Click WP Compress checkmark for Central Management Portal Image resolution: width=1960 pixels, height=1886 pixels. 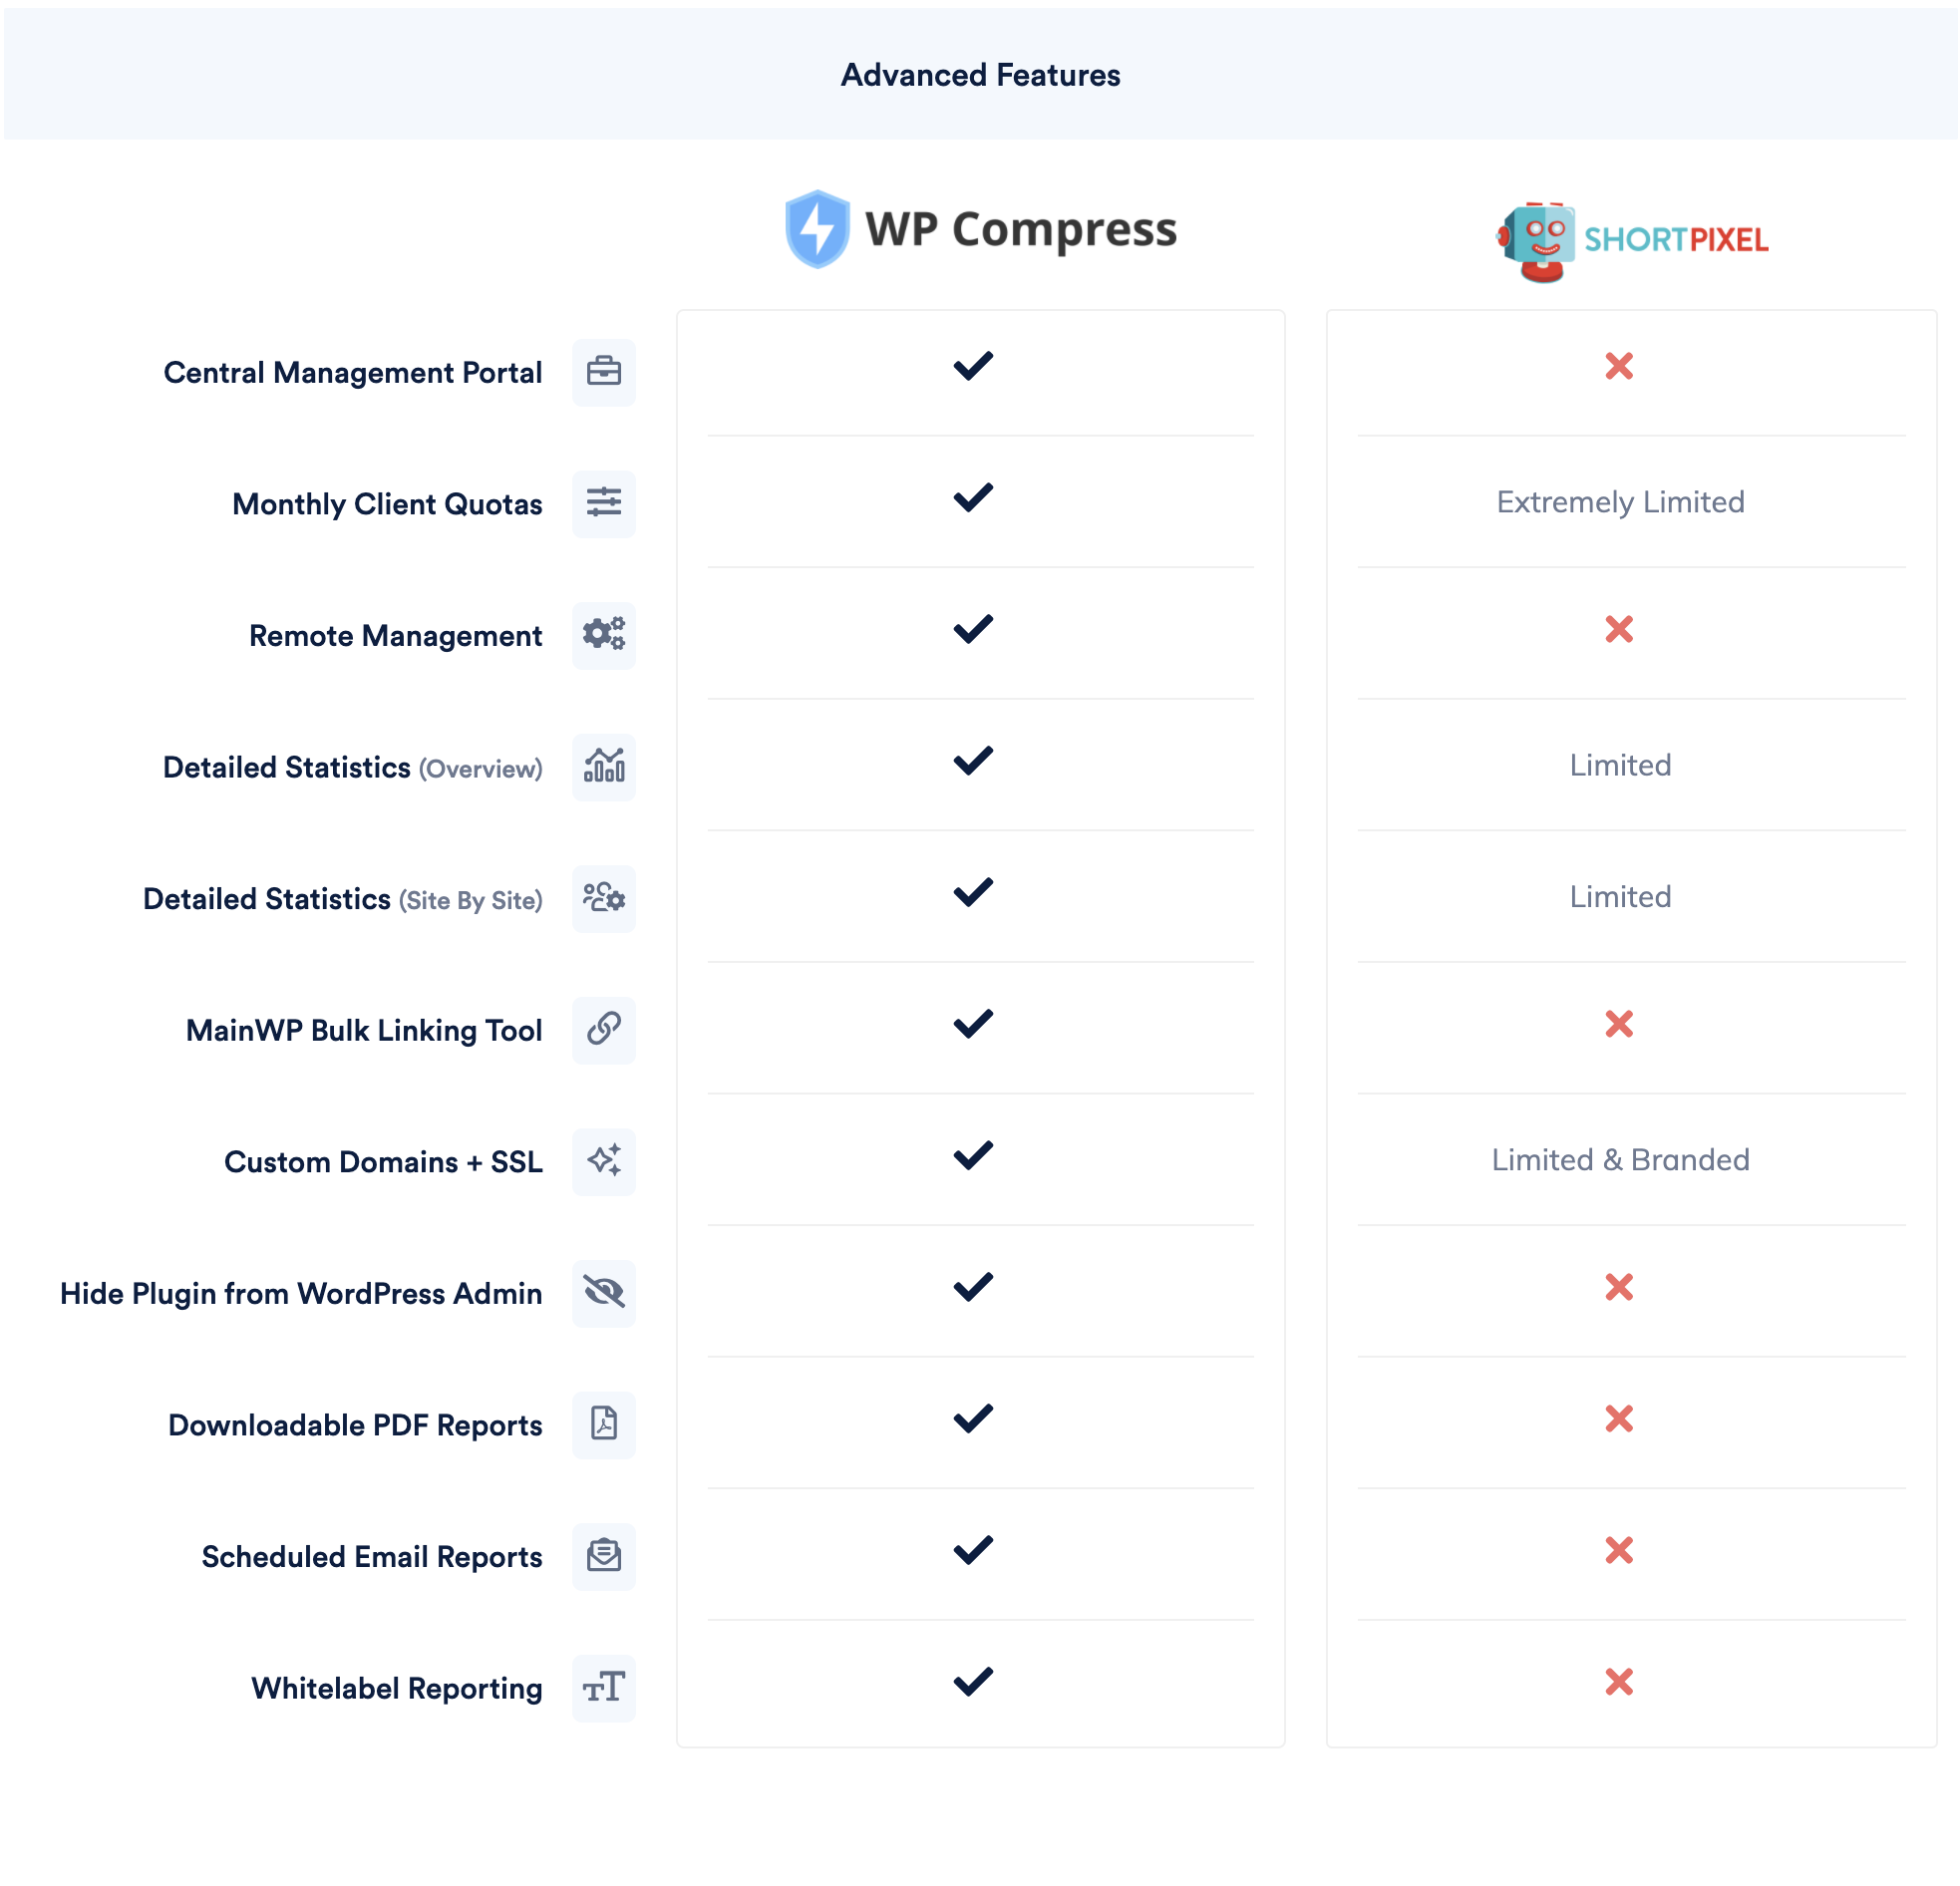972,366
